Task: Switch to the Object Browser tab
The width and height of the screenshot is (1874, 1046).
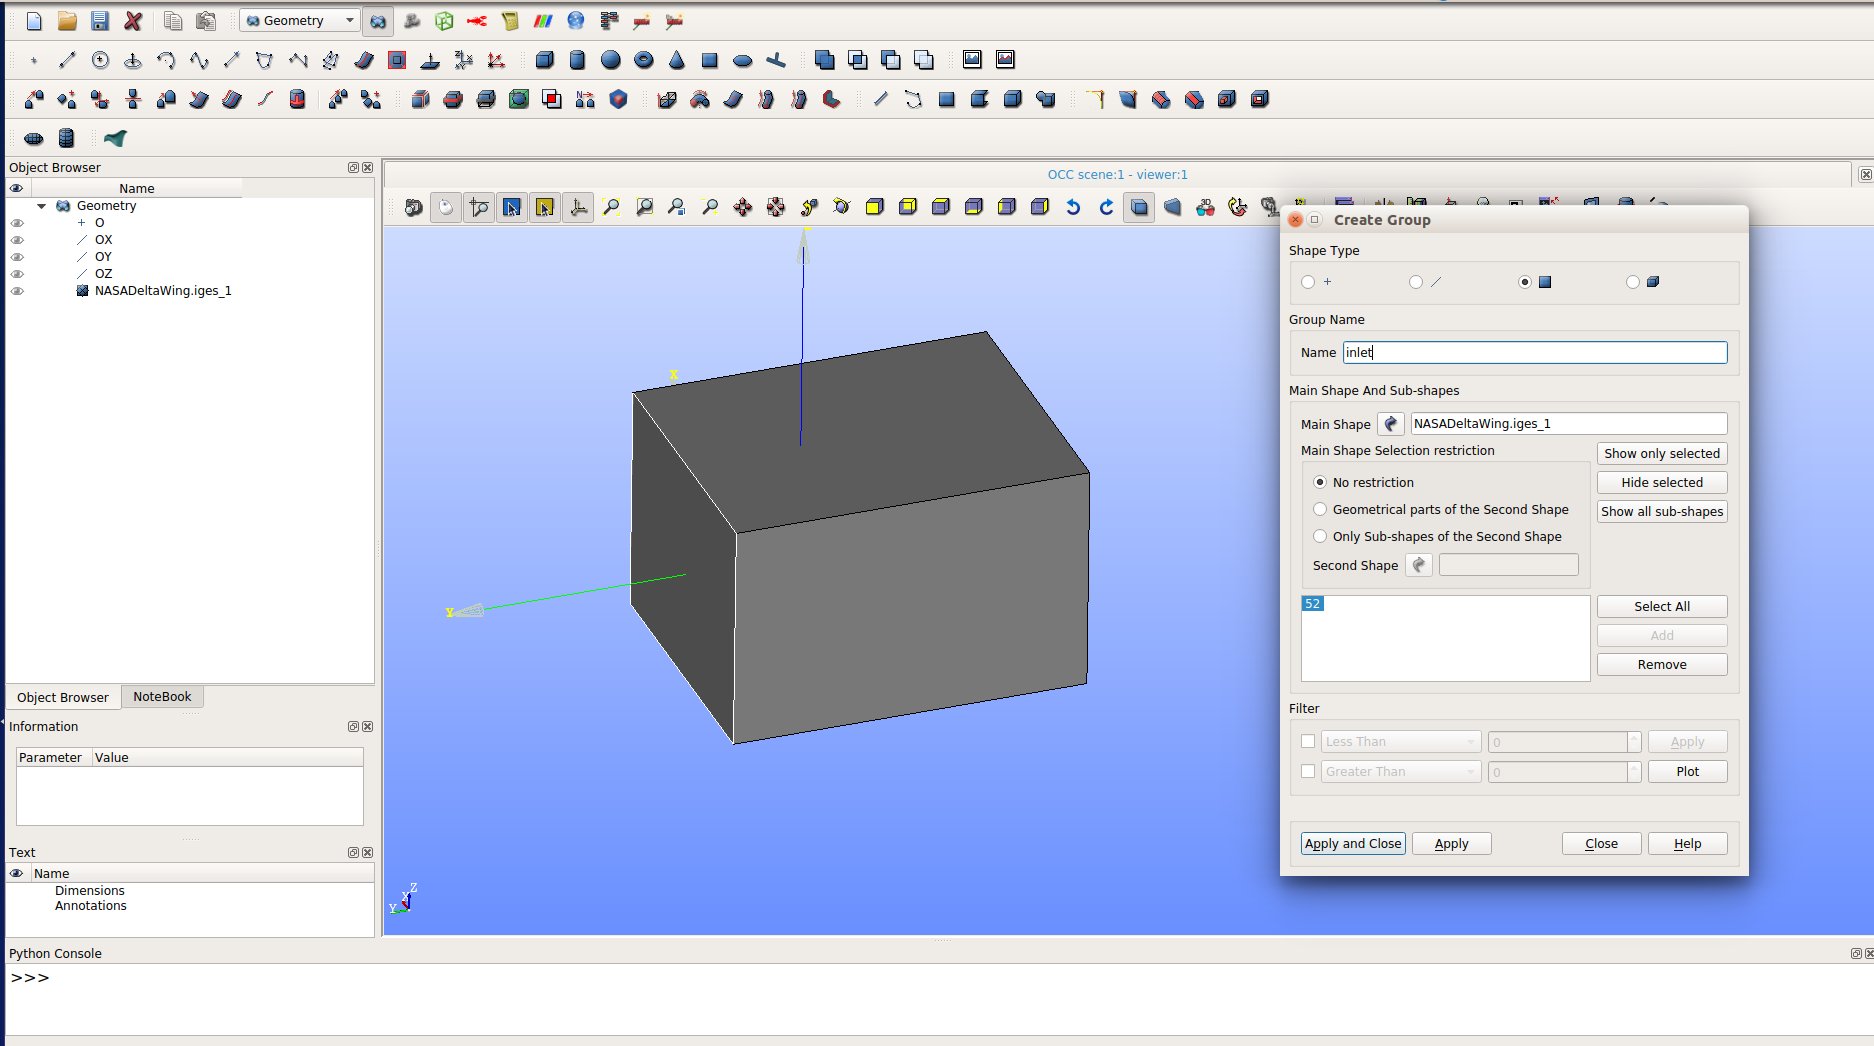Action: [x=62, y=696]
